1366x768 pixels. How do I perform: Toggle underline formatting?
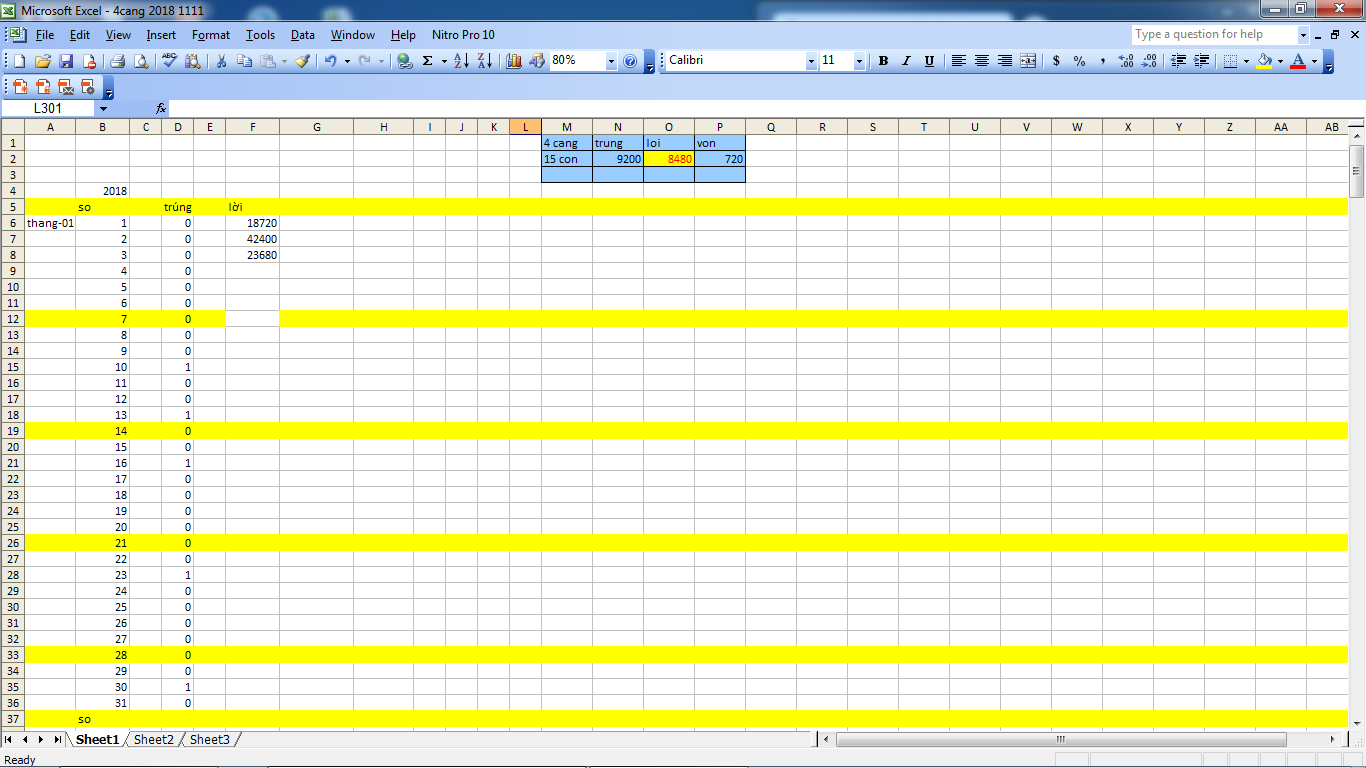click(x=929, y=61)
